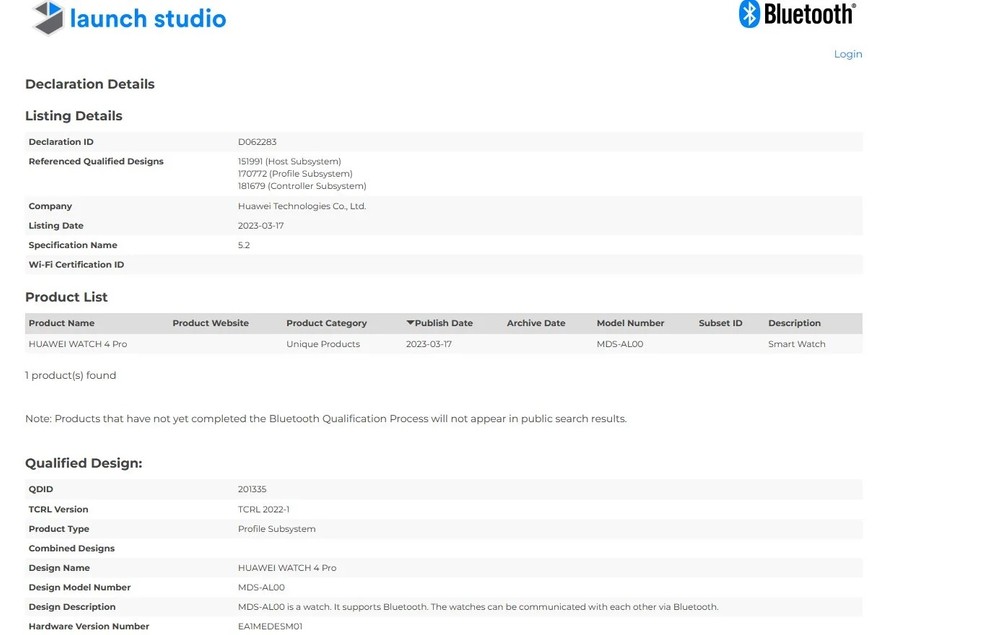Select 181679 (Controller Subsystem) reference
This screenshot has height=635, width=1000.
(x=302, y=186)
